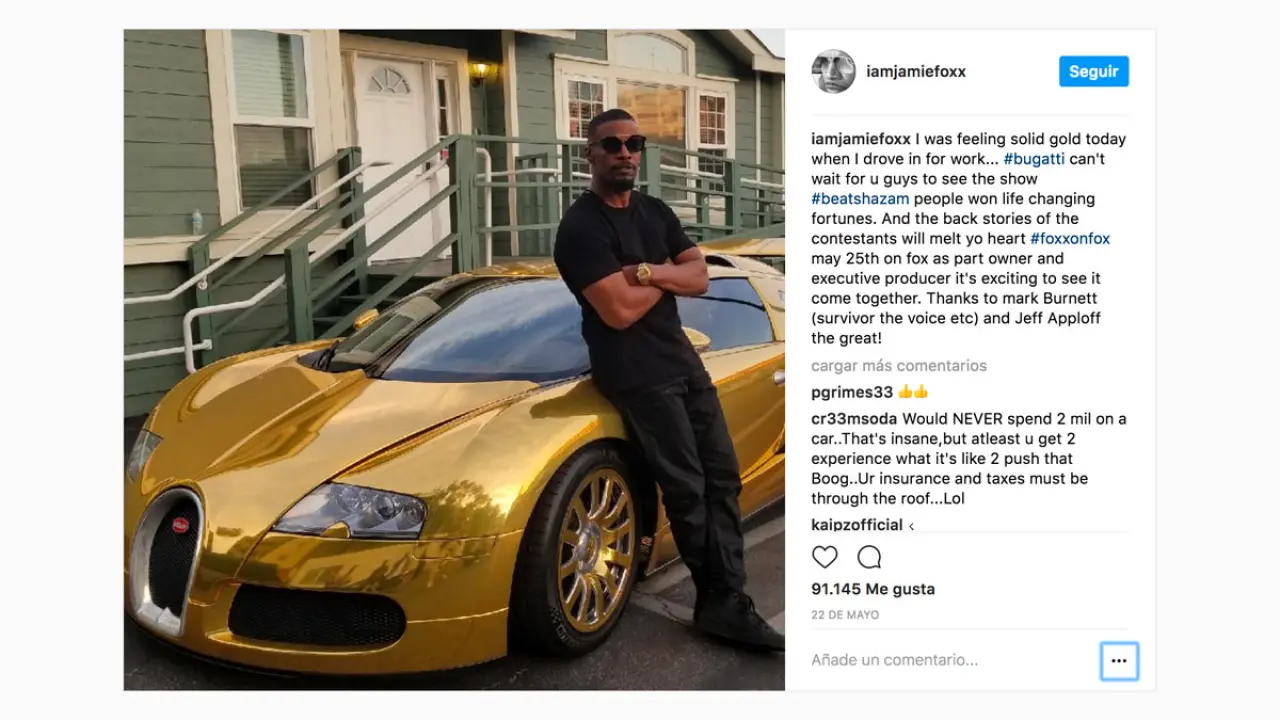
Task: Select the thumbs-up emoji in pgrimes33's comment
Action: pos(914,392)
